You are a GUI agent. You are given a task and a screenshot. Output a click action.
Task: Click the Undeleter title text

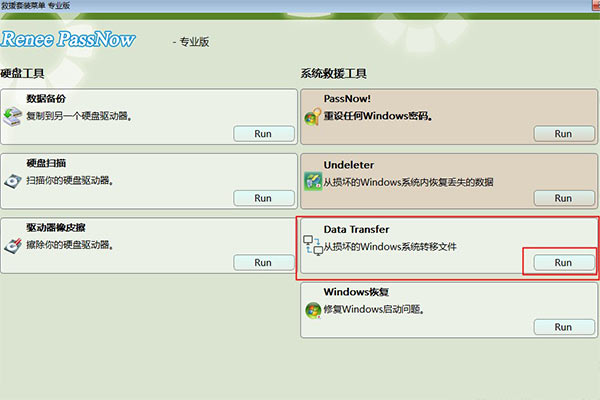(349, 165)
